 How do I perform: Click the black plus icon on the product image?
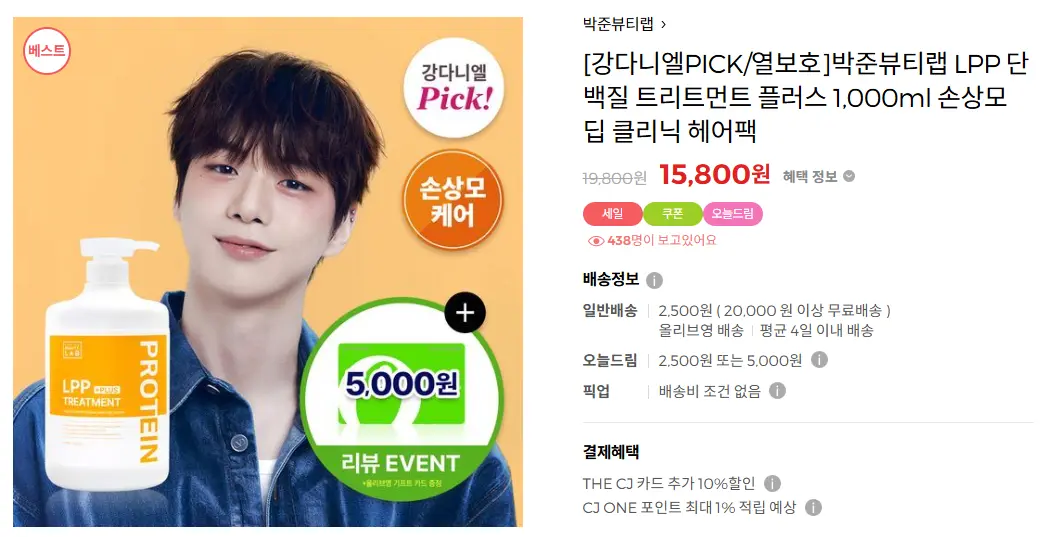(465, 313)
